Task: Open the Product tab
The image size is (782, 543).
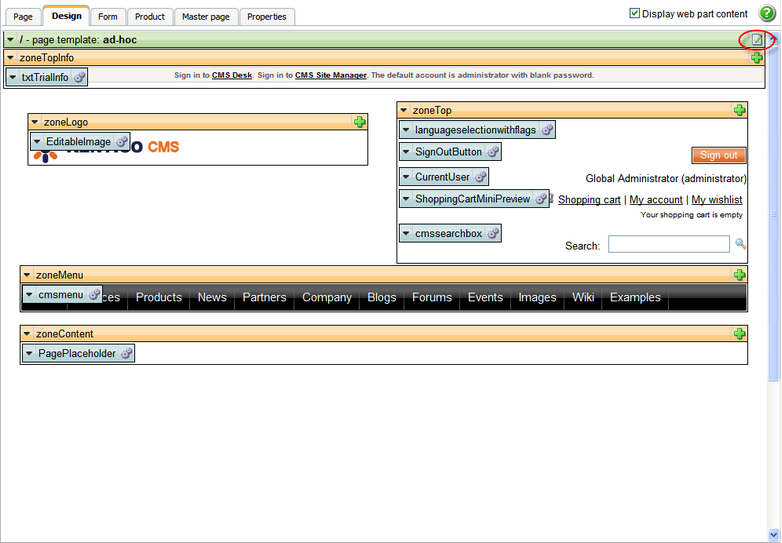Action: 150,16
